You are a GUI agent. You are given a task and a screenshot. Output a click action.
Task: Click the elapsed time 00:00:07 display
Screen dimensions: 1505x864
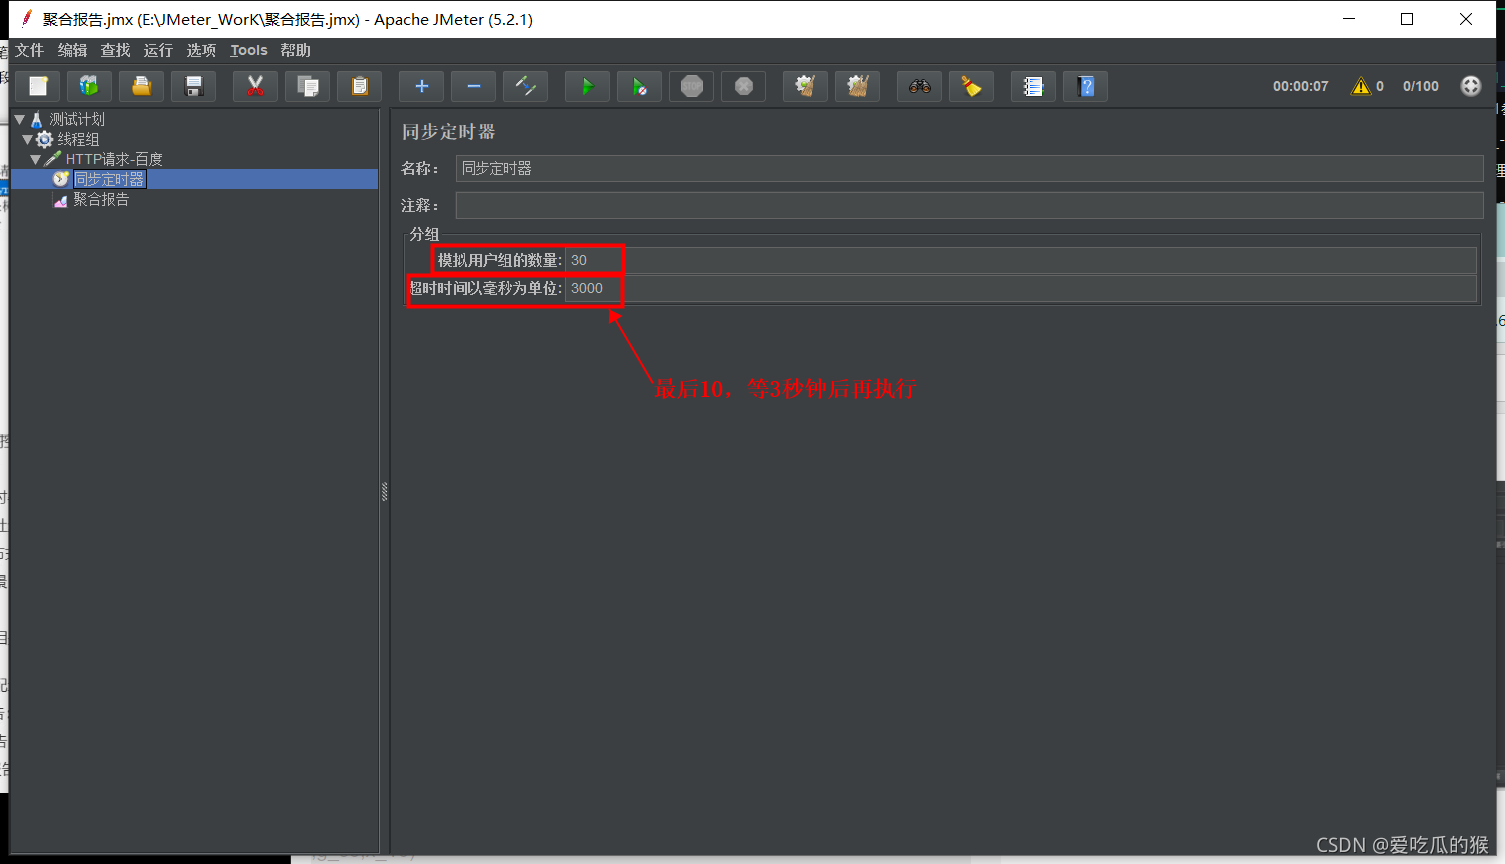pos(1300,86)
